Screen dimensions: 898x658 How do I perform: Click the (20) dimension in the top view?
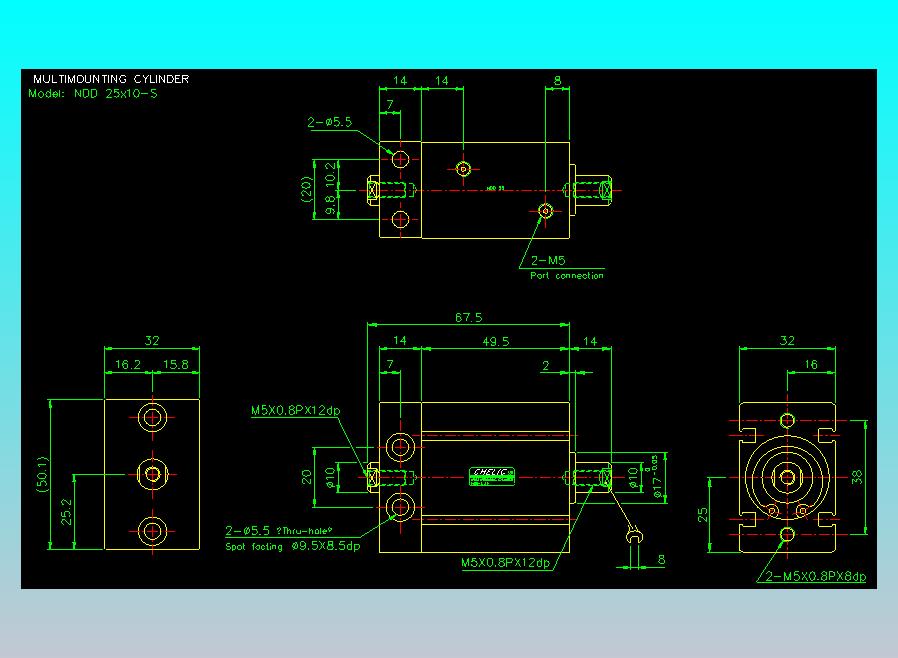306,189
